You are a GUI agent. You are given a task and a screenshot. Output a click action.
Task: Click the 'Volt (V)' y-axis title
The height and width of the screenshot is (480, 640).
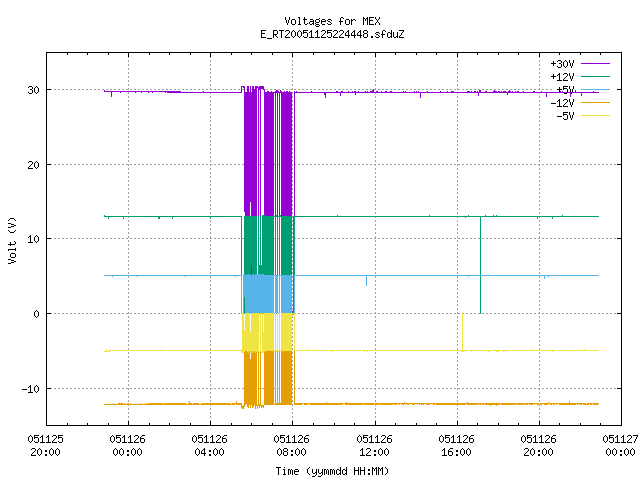coord(13,240)
